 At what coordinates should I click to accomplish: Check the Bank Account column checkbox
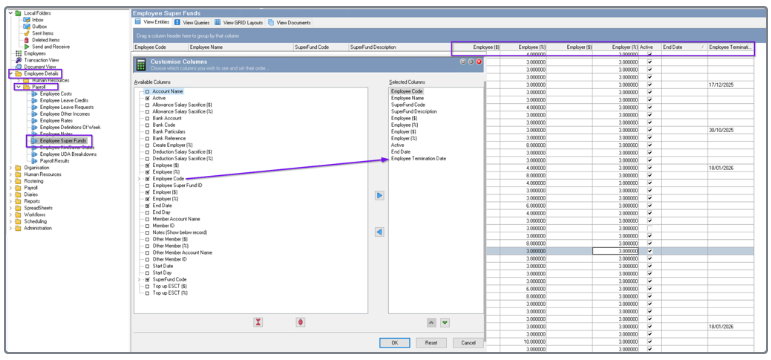[x=147, y=119]
